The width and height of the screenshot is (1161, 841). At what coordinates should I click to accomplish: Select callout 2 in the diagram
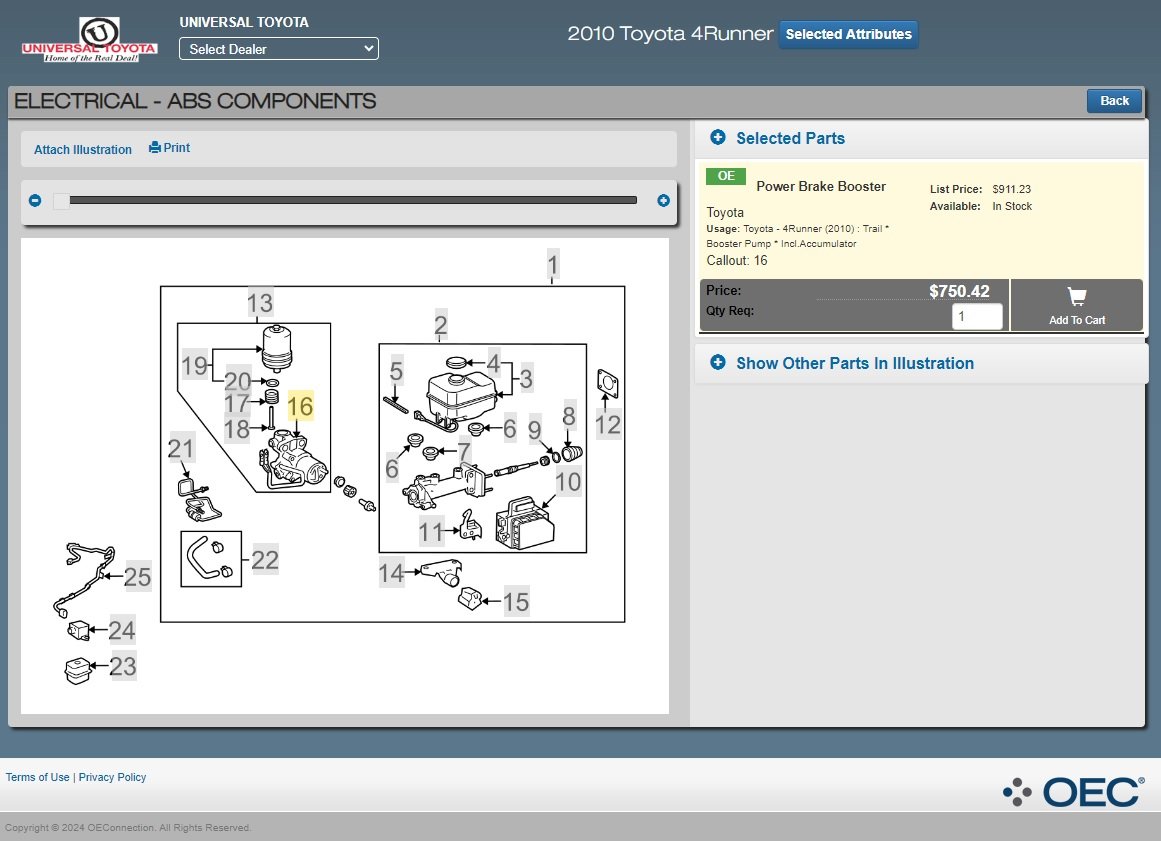441,325
